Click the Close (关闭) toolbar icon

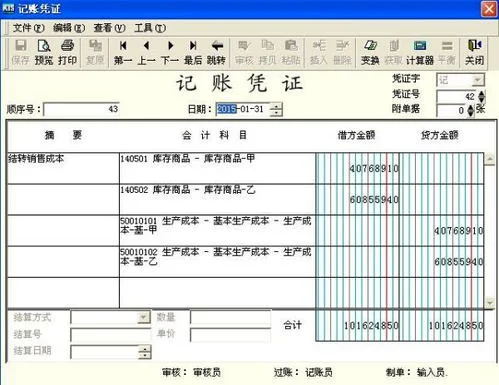474,53
